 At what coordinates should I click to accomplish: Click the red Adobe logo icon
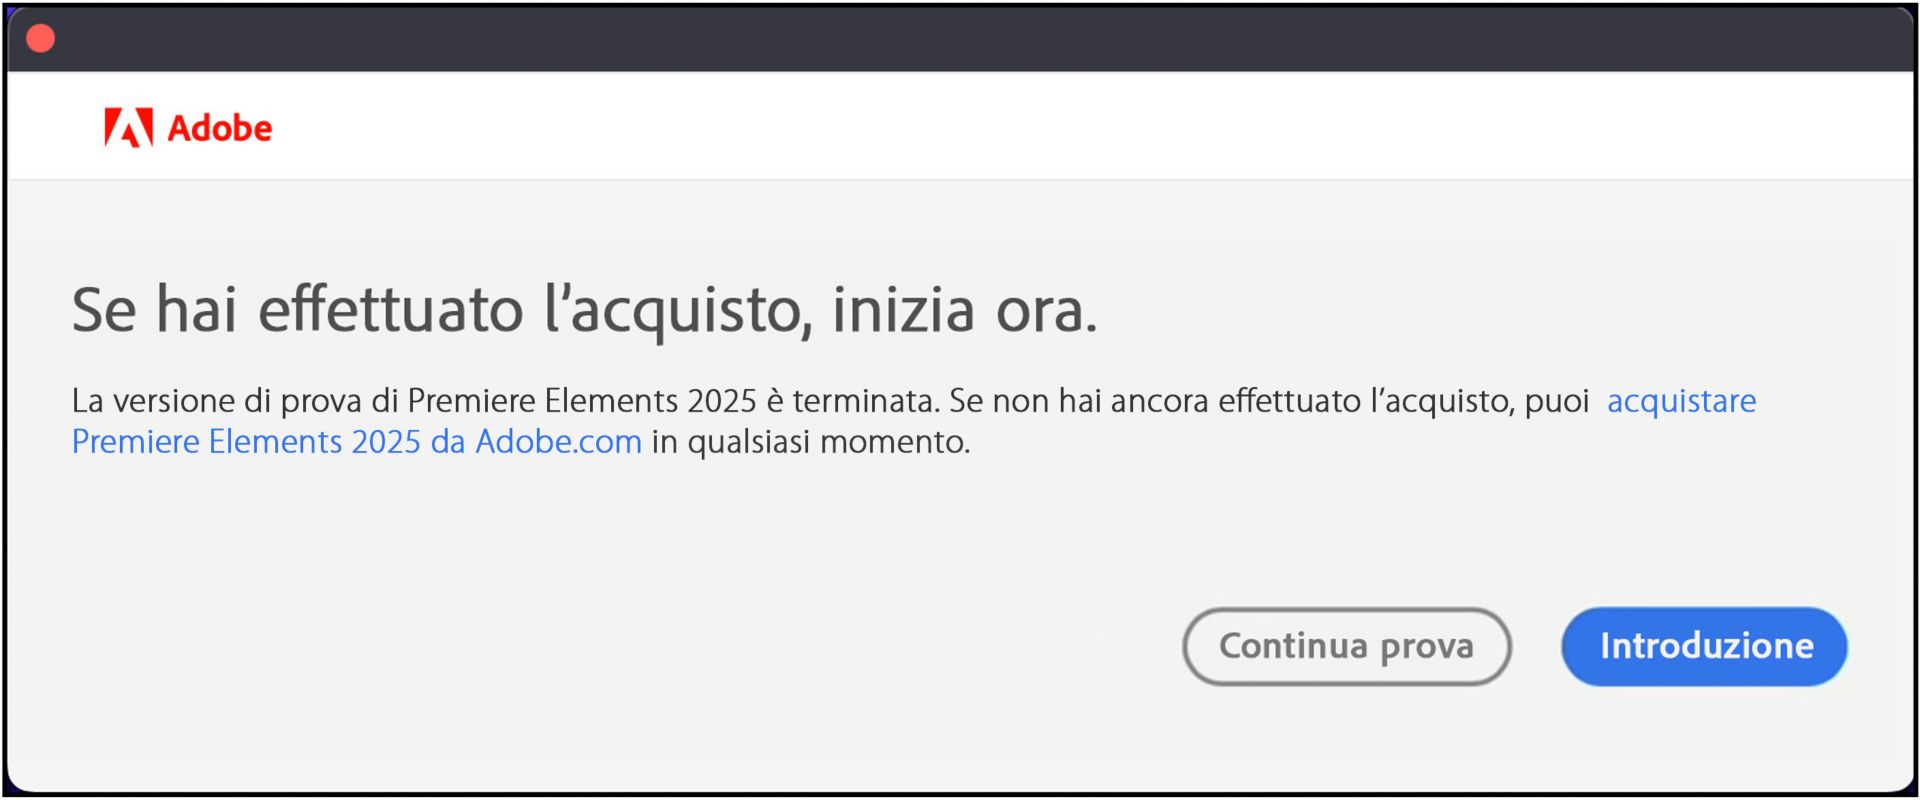(x=128, y=127)
